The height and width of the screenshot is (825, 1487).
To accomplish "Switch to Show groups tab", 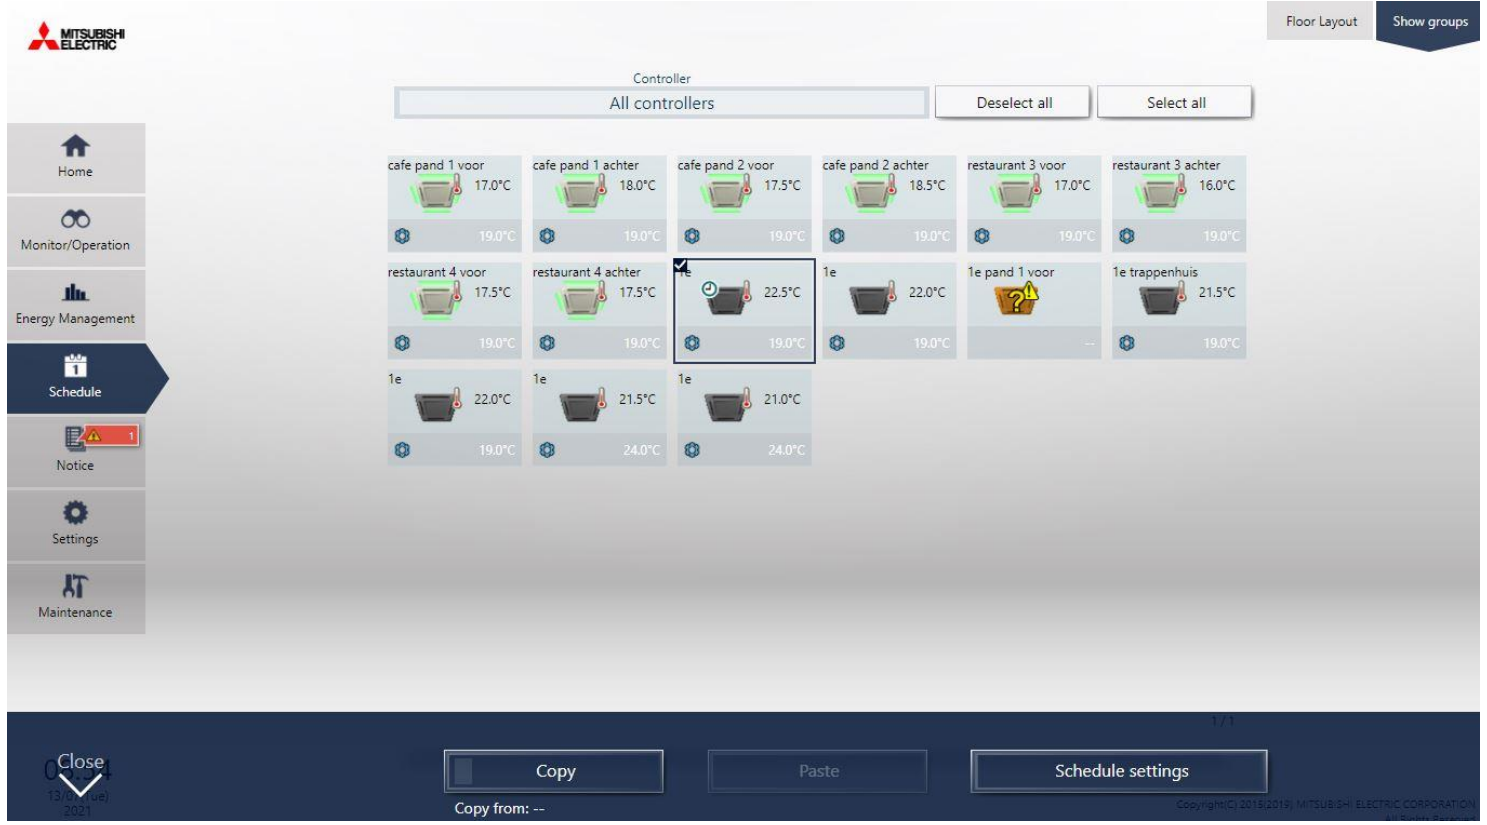I will pos(1429,21).
